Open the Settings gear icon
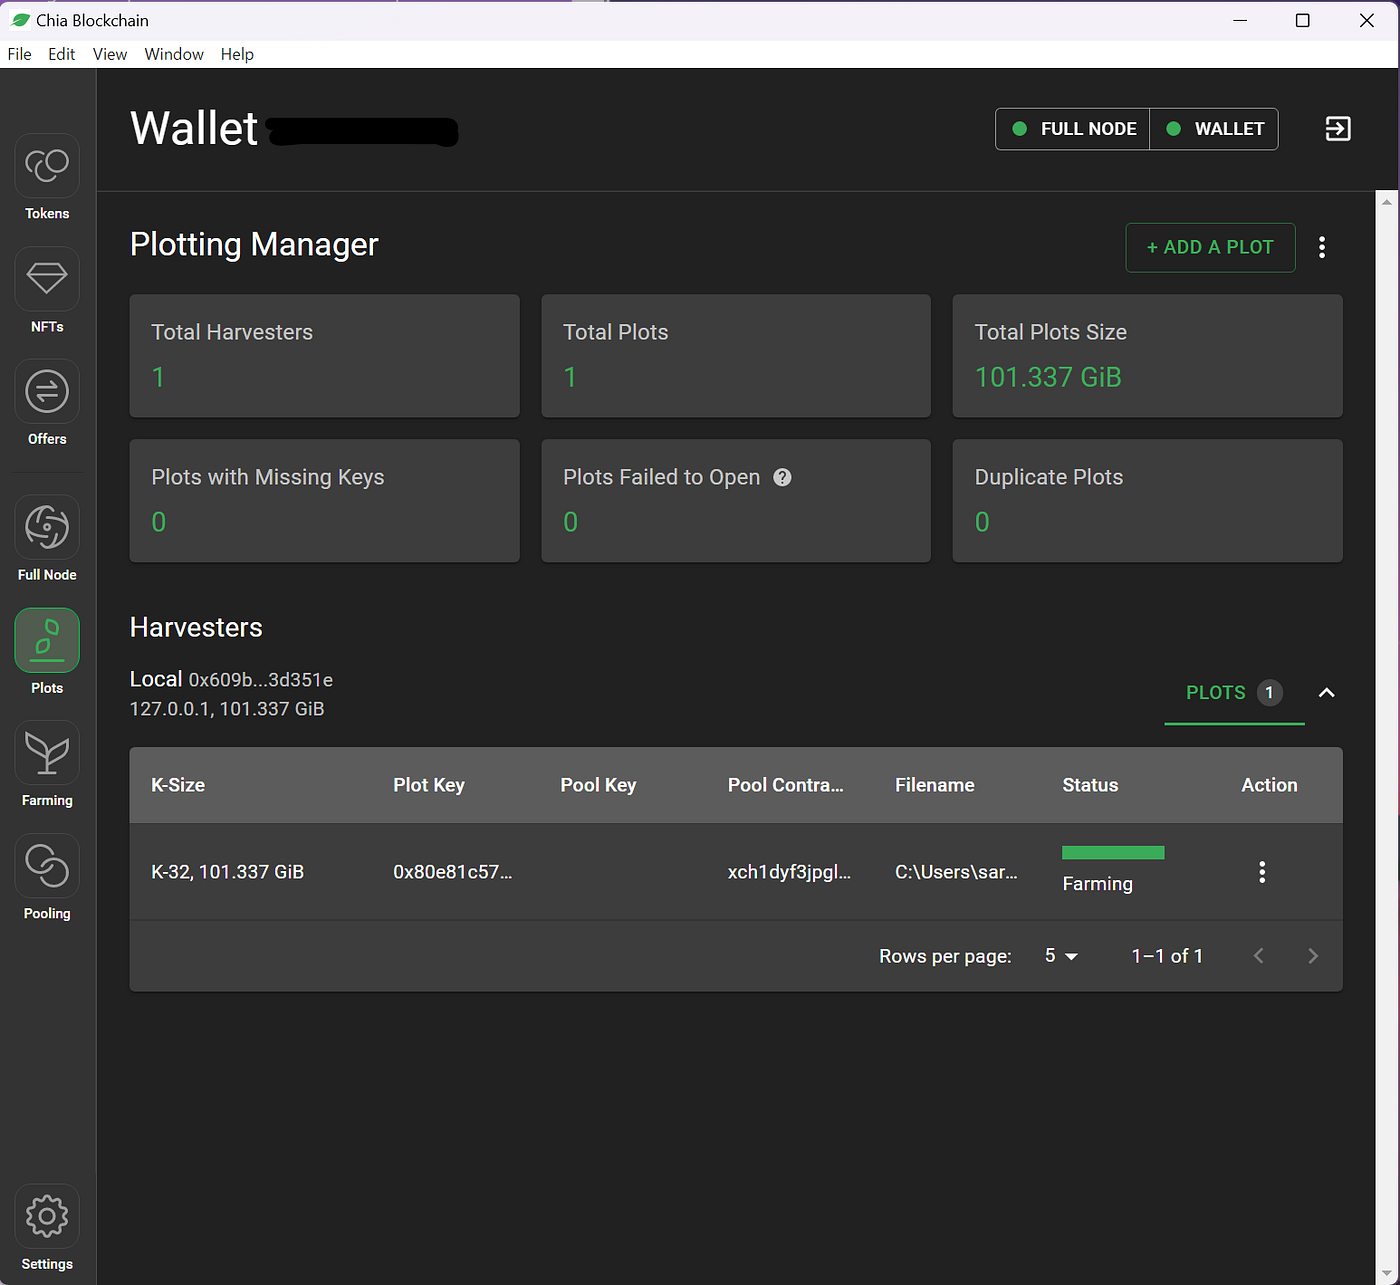 tap(47, 1217)
